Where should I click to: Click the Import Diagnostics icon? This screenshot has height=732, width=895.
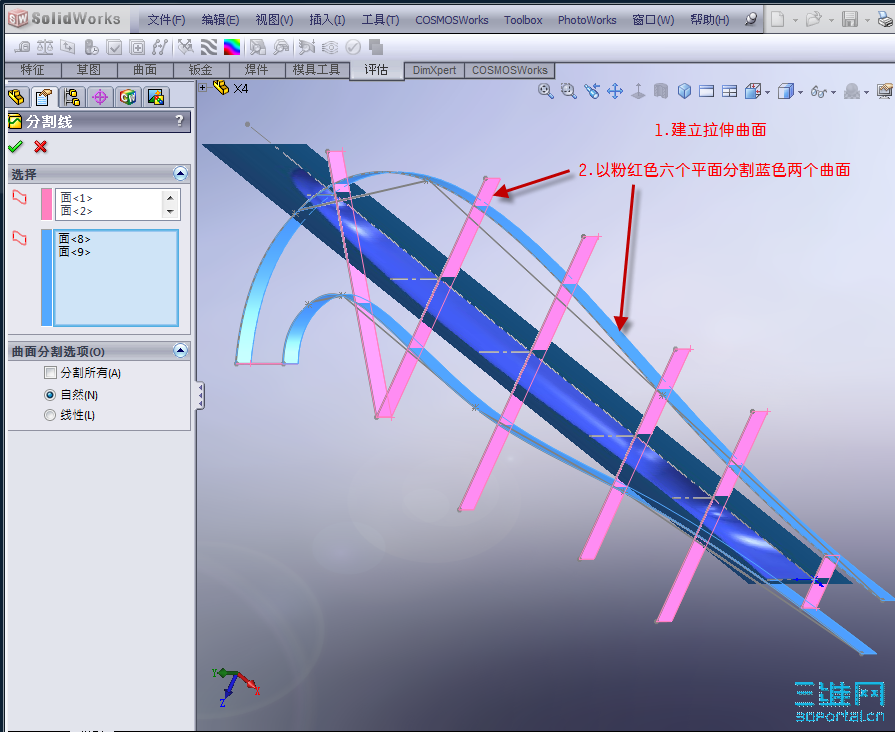(137, 47)
